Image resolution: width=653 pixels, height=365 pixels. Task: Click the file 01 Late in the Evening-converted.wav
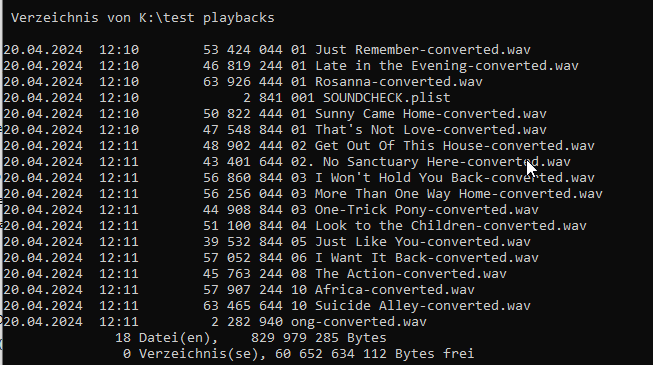[x=435, y=66]
